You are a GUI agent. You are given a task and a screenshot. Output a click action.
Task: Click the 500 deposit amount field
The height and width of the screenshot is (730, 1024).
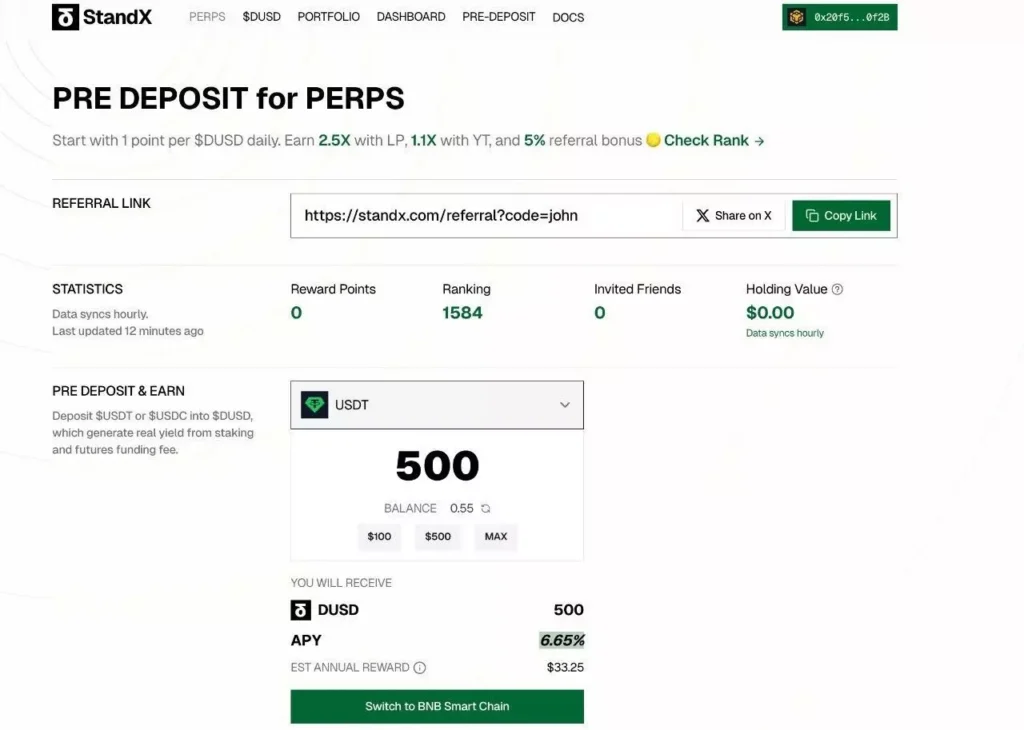(437, 466)
